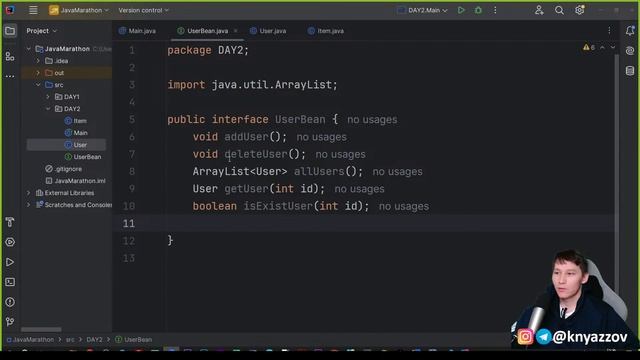Image resolution: width=640 pixels, height=360 pixels.
Task: Open the JavaMarathon project dropdown
Action: coord(79,10)
